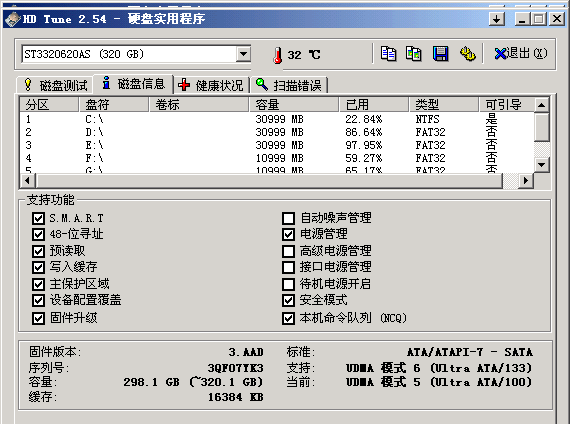Switch to the 磁盘测试 tab
The width and height of the screenshot is (570, 424).
coord(56,85)
